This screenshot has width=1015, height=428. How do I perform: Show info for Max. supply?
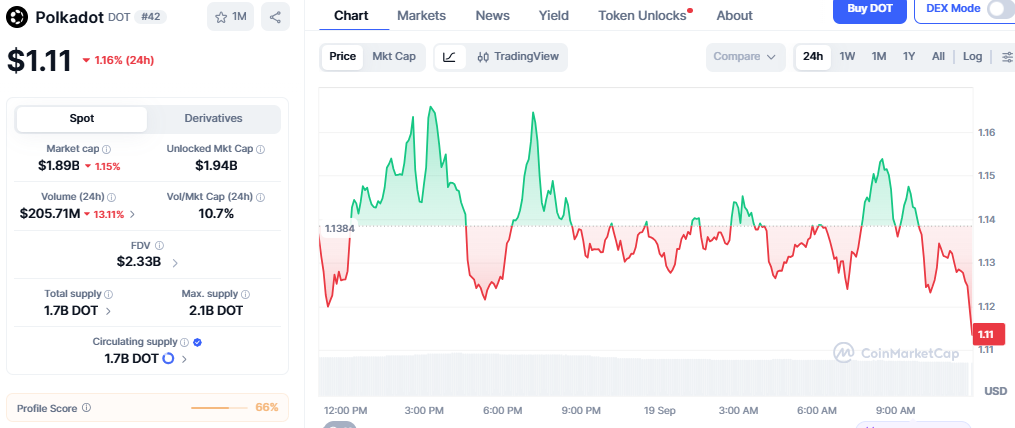(x=245, y=294)
